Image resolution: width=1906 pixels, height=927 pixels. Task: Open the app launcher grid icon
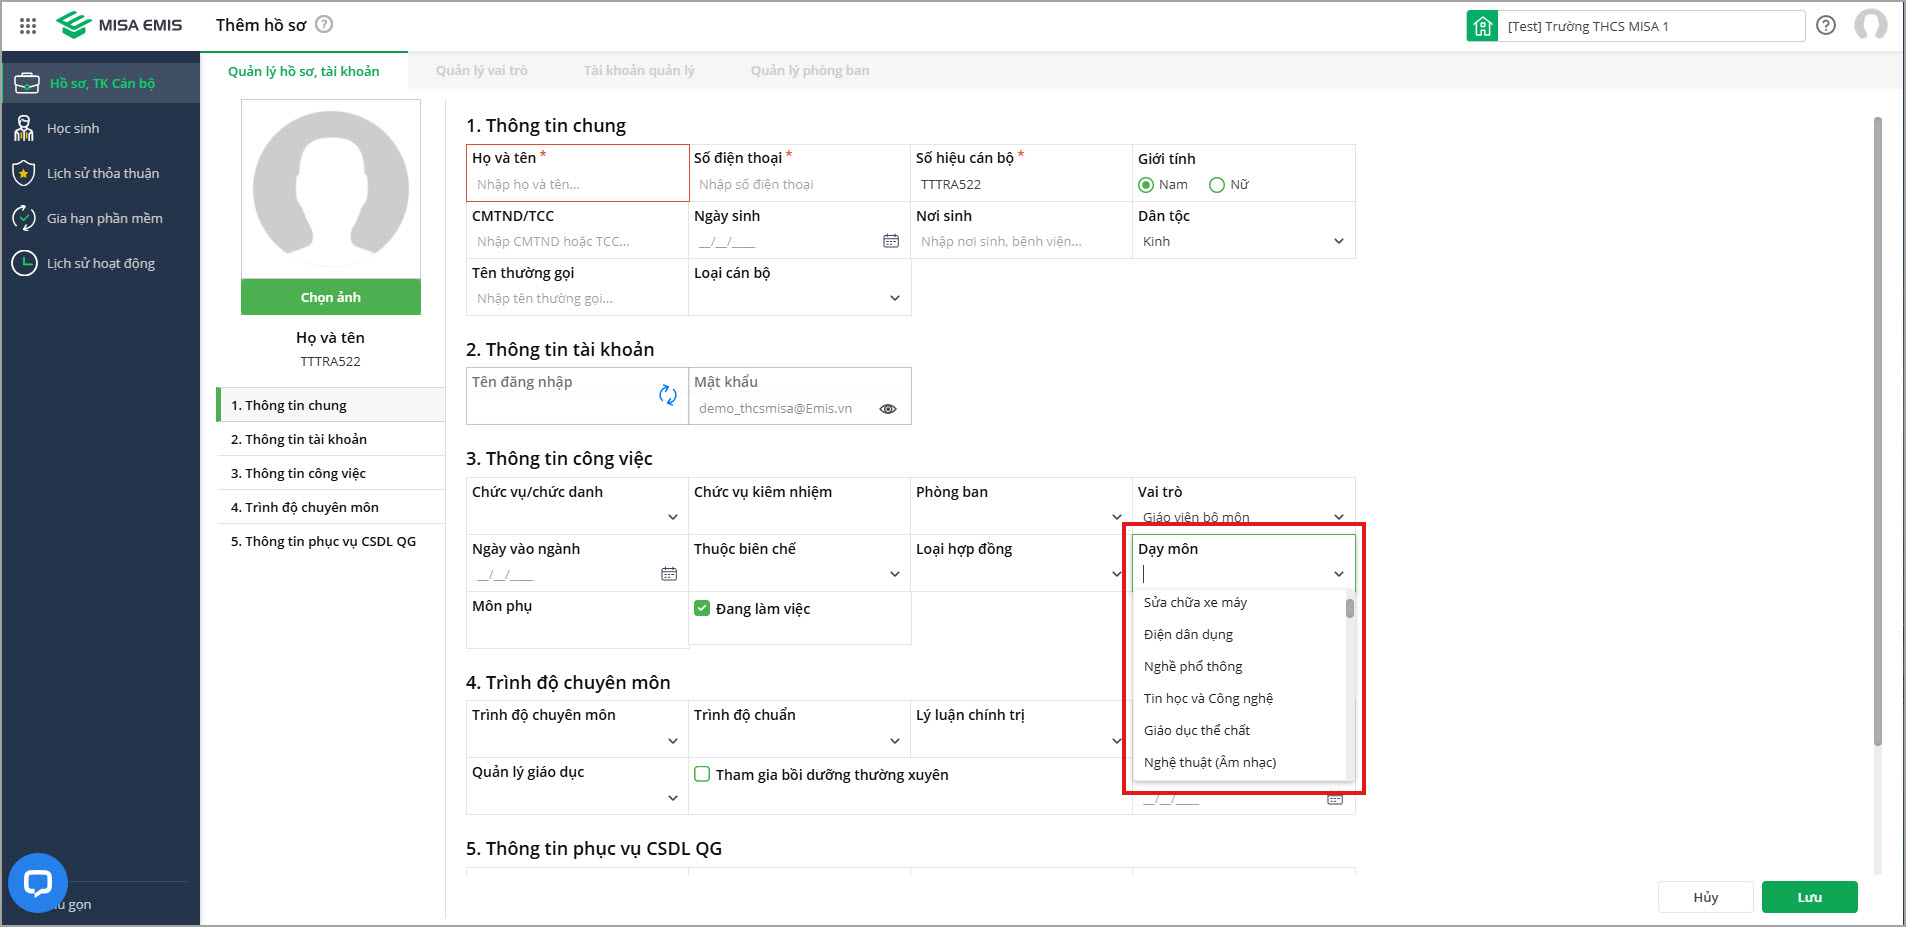[x=28, y=26]
